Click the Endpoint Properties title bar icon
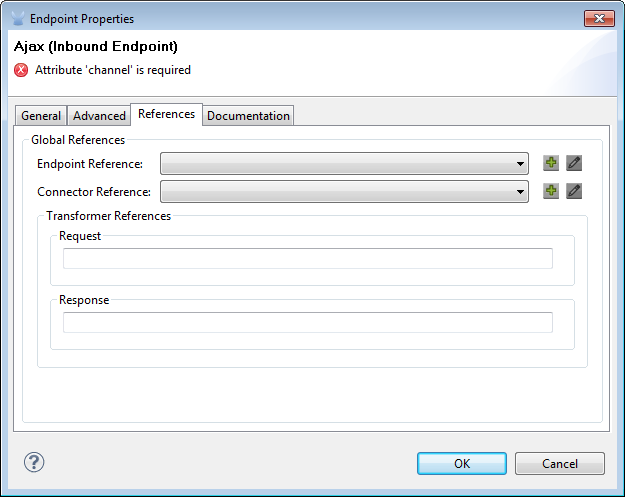Image resolution: width=625 pixels, height=497 pixels. 17,18
